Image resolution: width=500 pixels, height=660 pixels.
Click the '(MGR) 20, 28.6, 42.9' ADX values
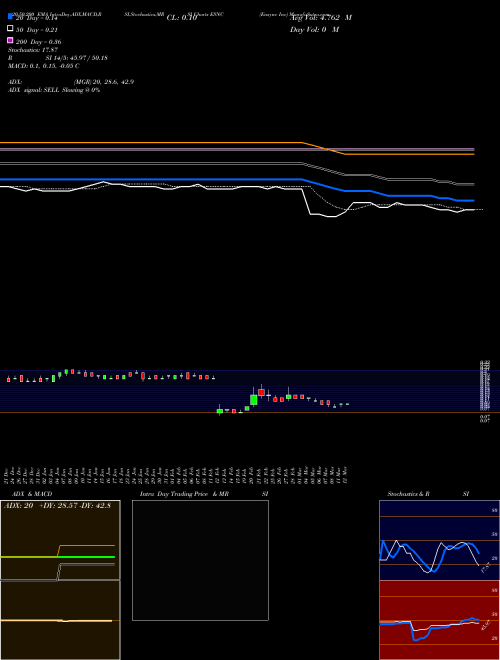point(104,82)
